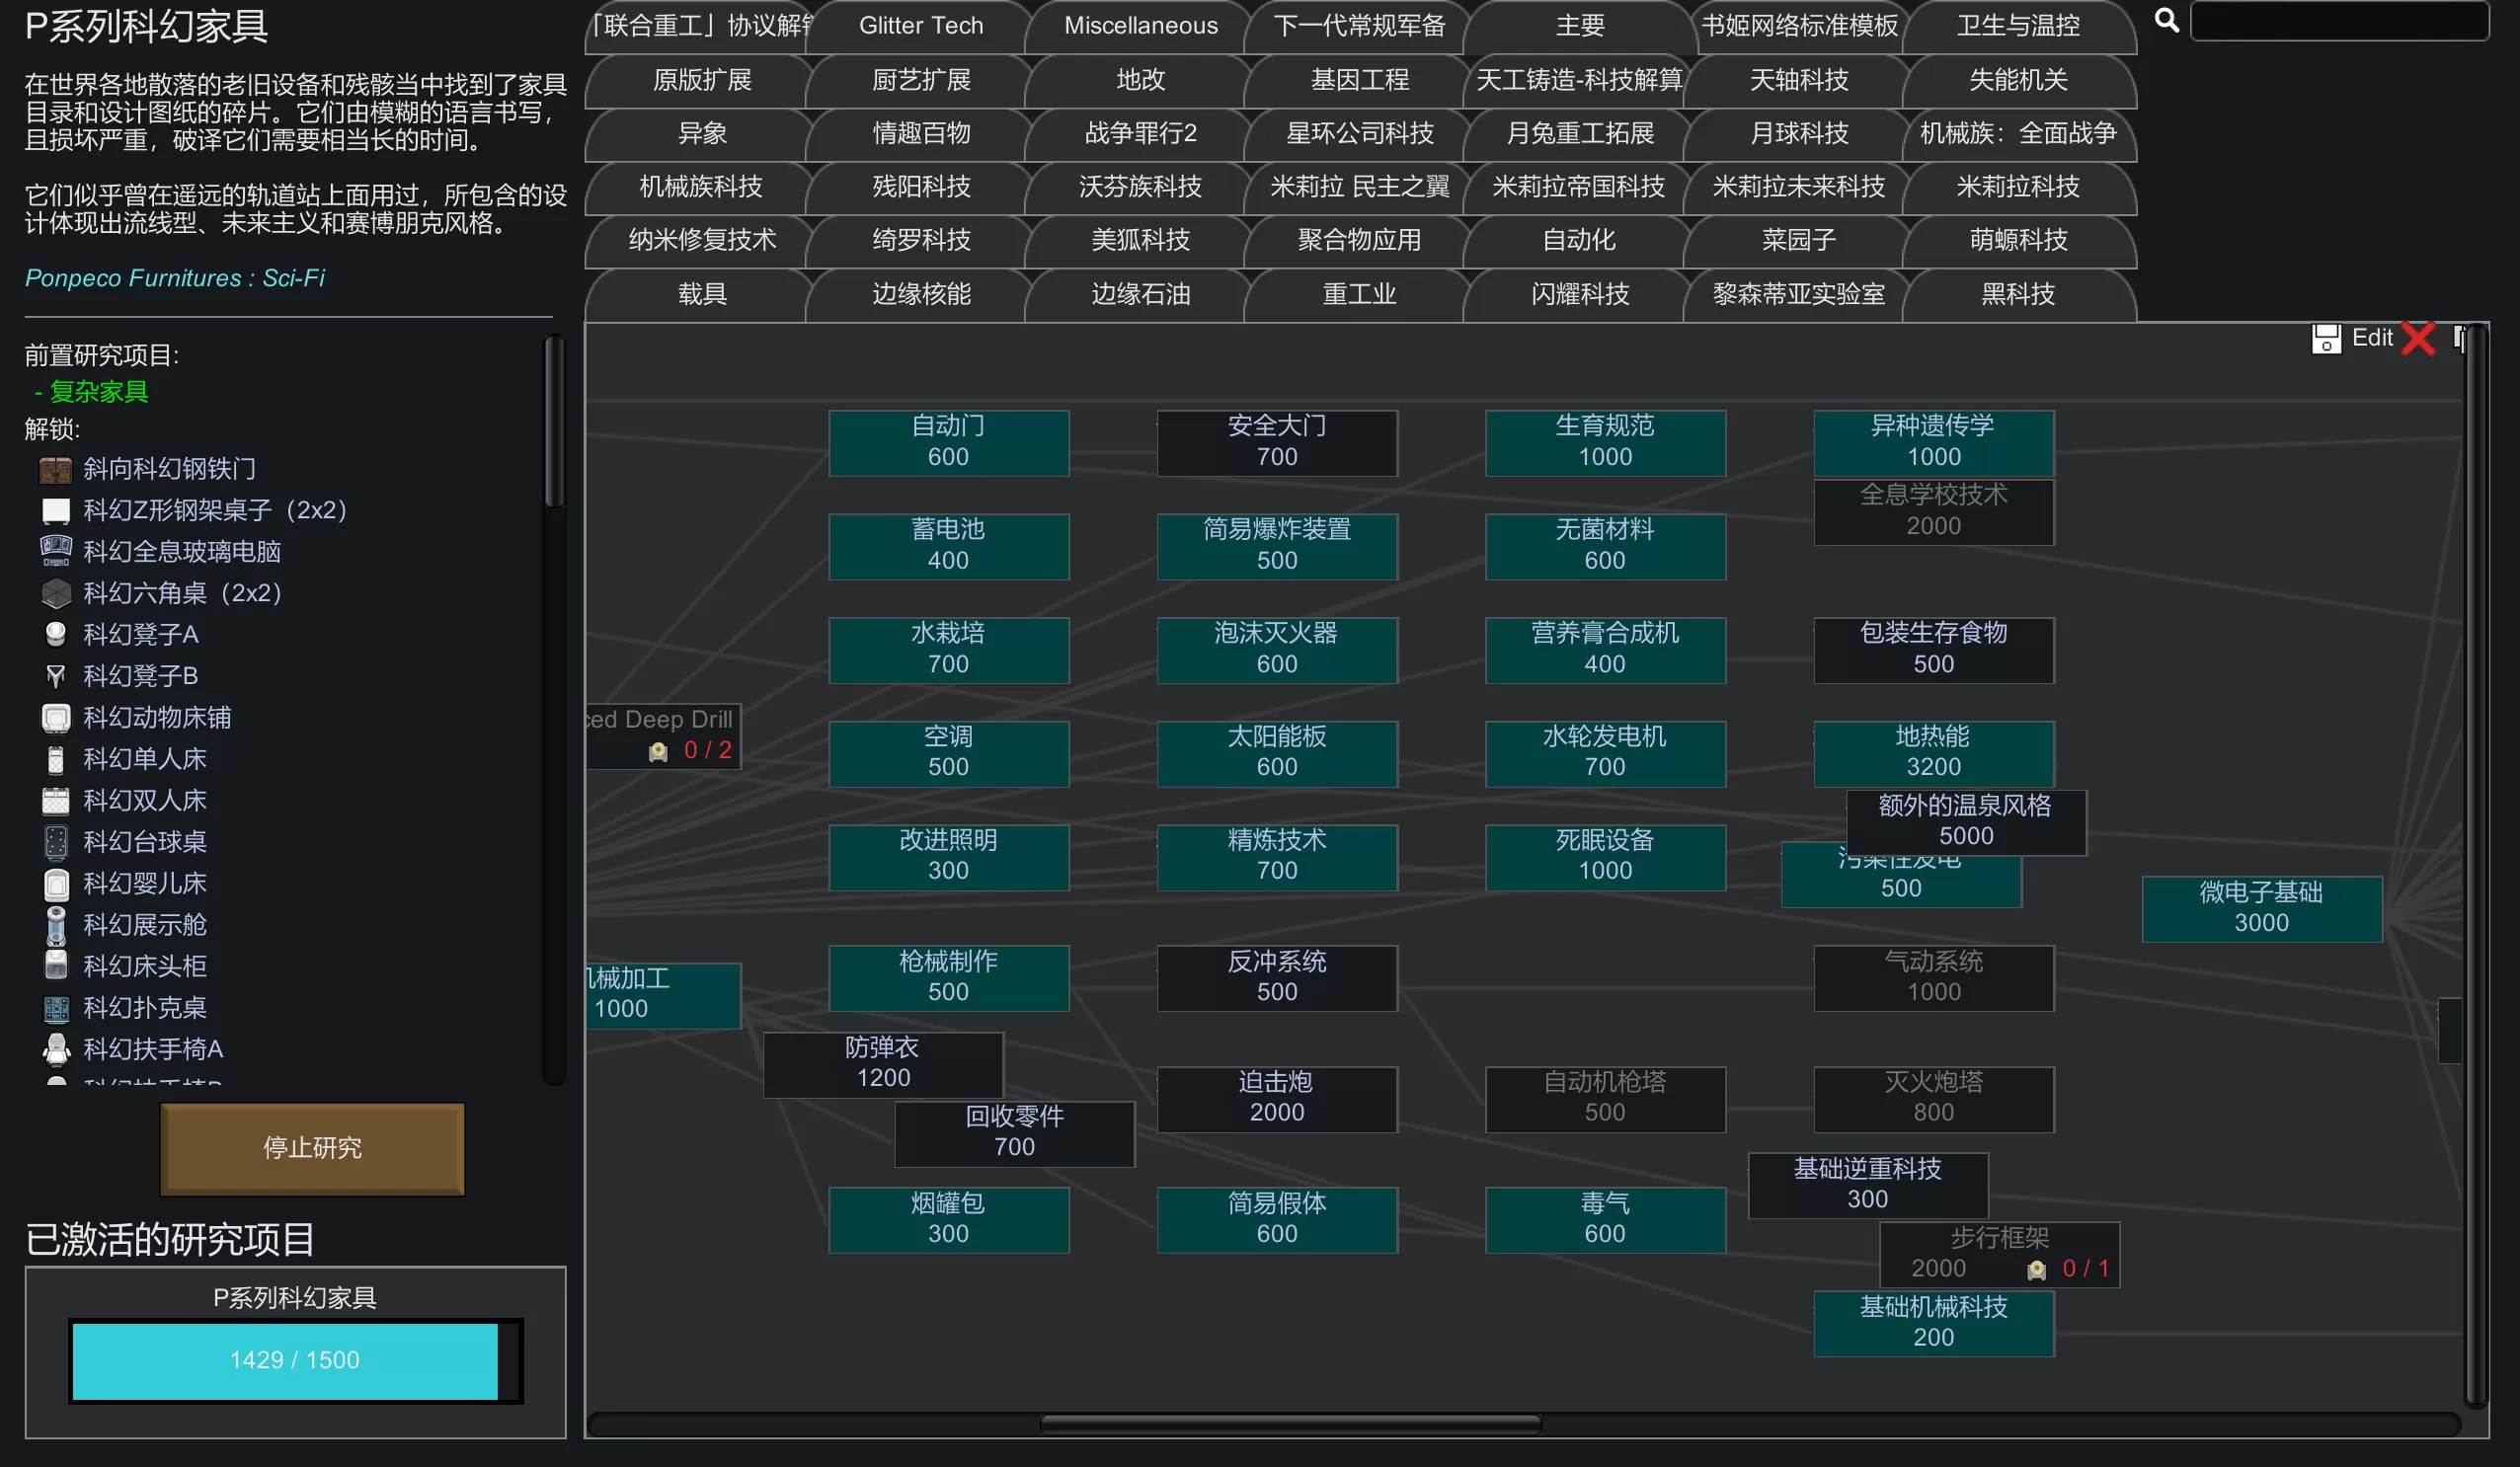This screenshot has height=1467, width=2520.
Task: Switch to the Glitter Tech tab
Action: [x=920, y=26]
